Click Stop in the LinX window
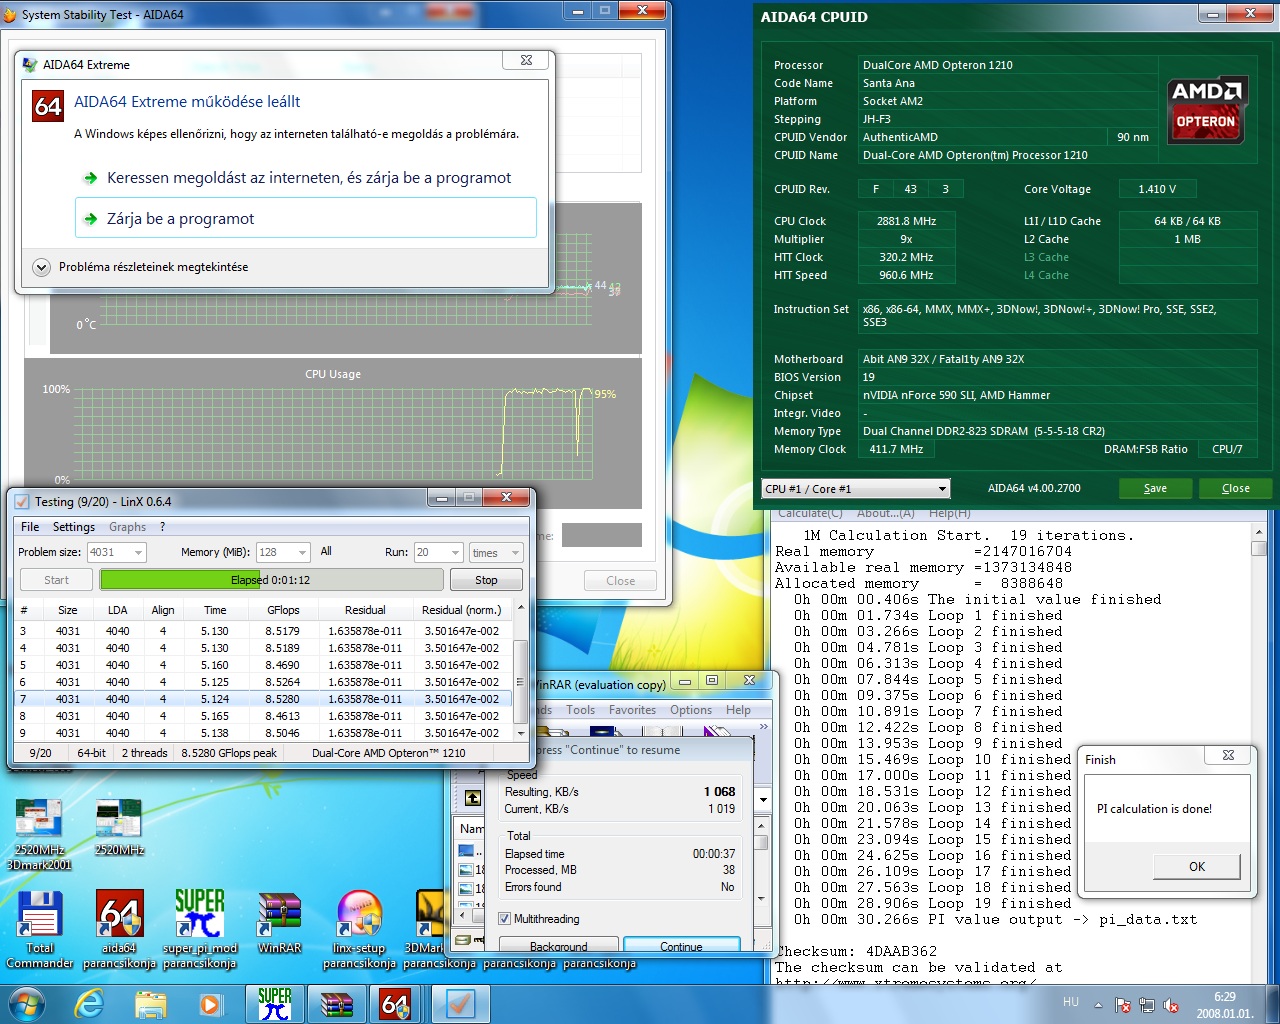This screenshot has width=1280, height=1024. pyautogui.click(x=486, y=580)
